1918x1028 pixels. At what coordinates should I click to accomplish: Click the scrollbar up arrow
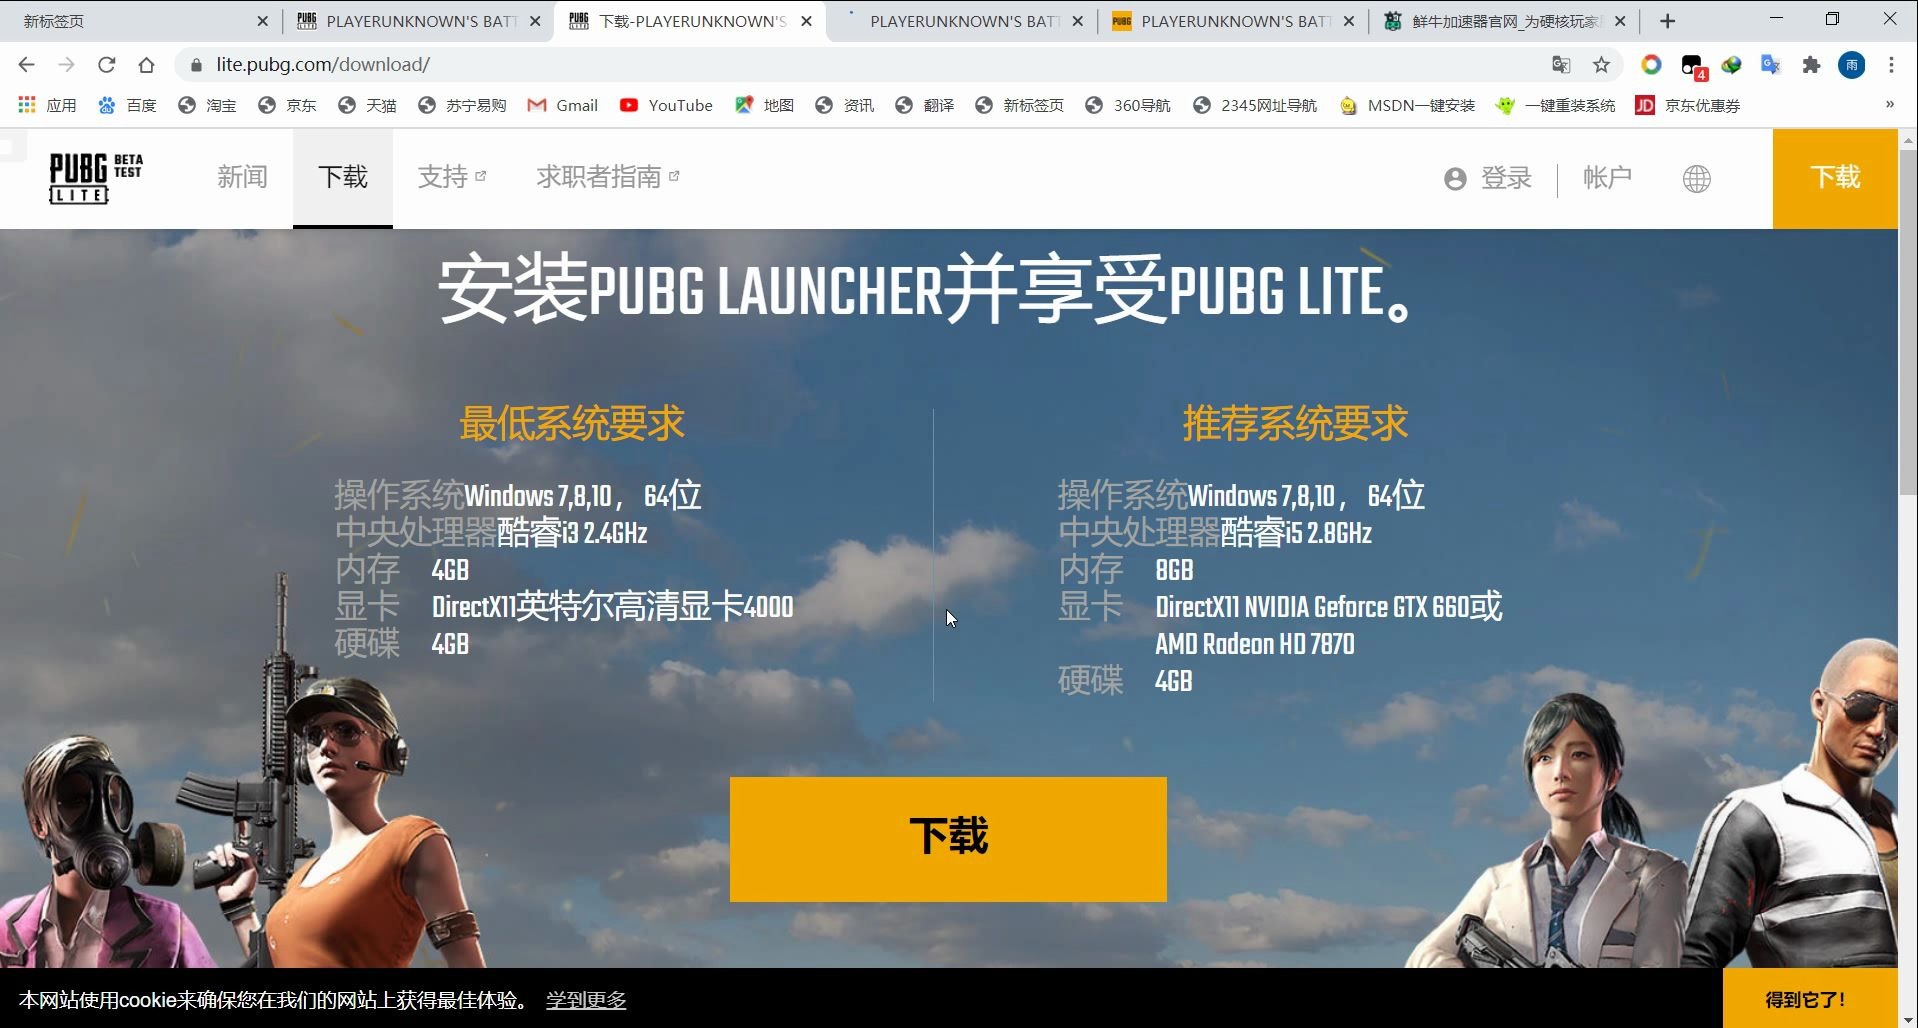click(x=1908, y=139)
